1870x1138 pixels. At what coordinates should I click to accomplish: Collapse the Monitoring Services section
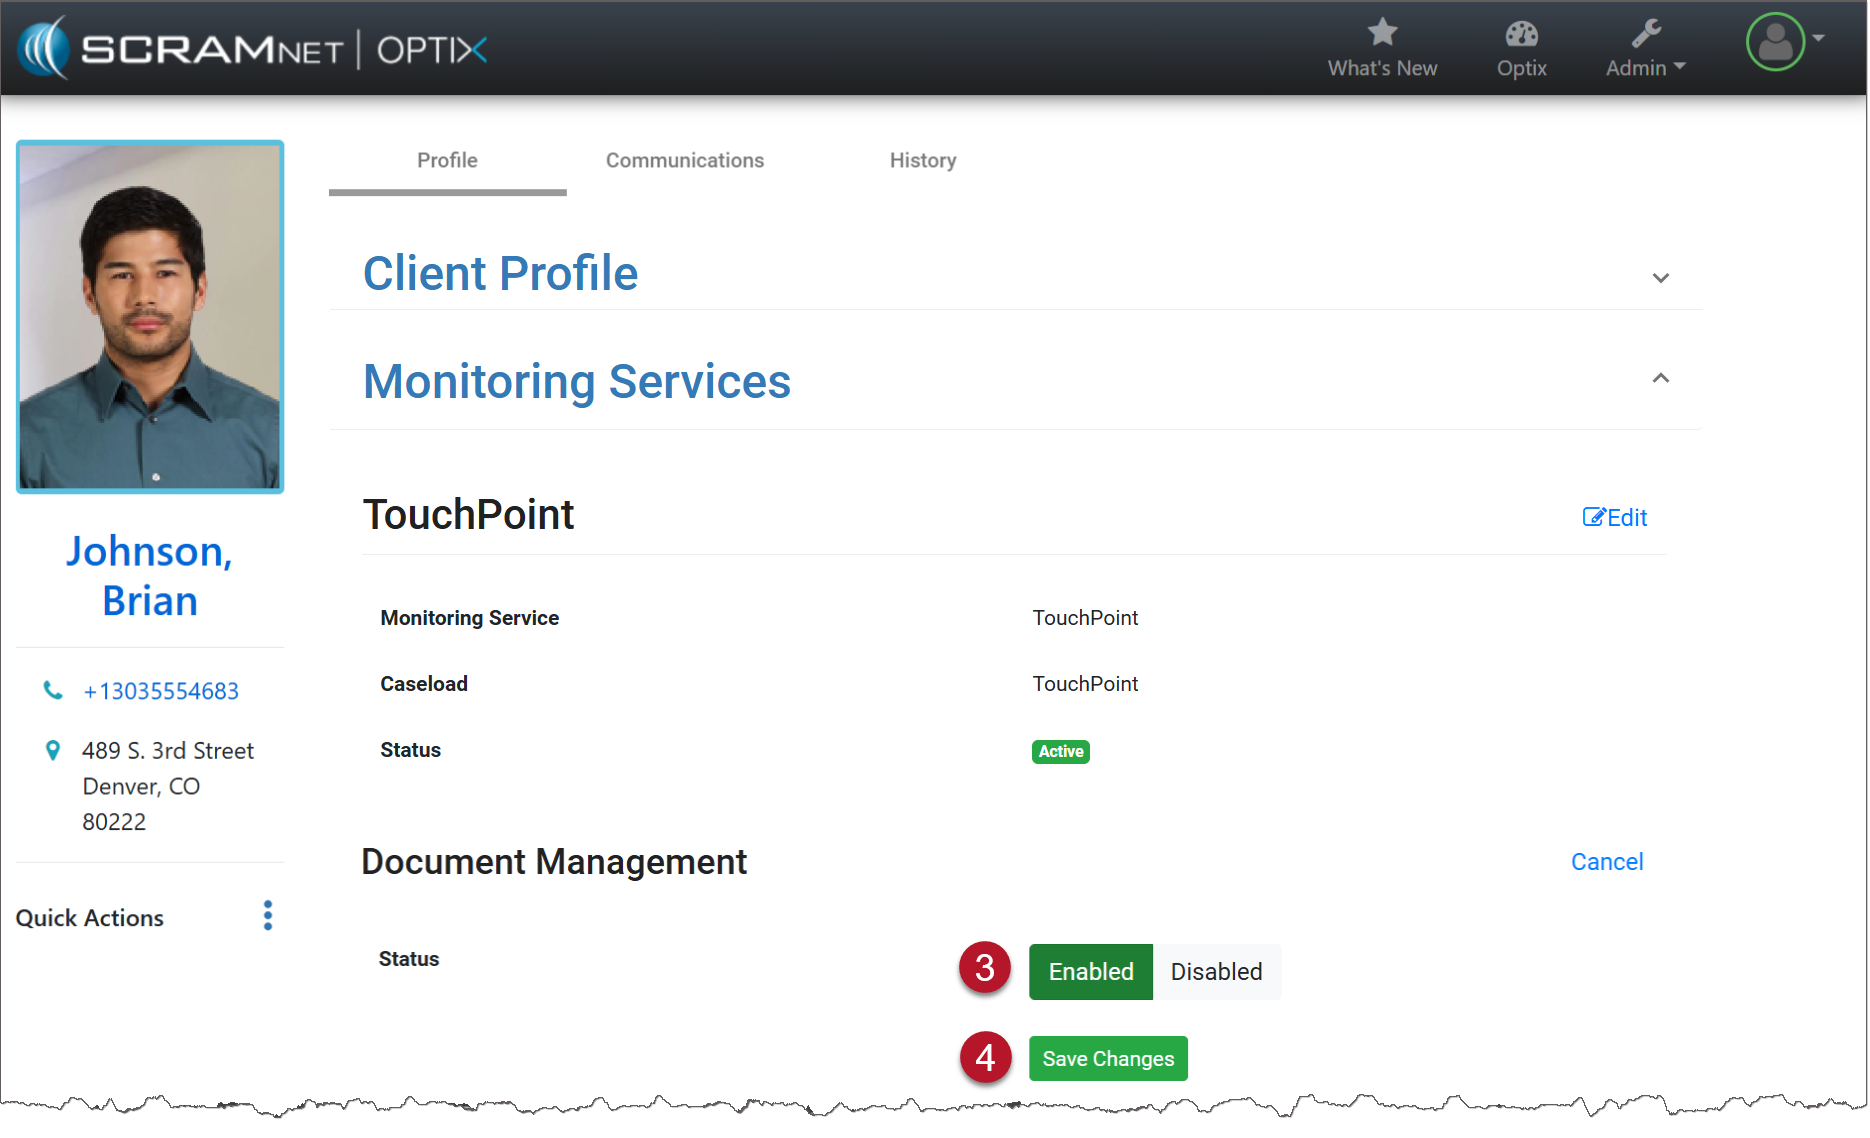point(1660,378)
